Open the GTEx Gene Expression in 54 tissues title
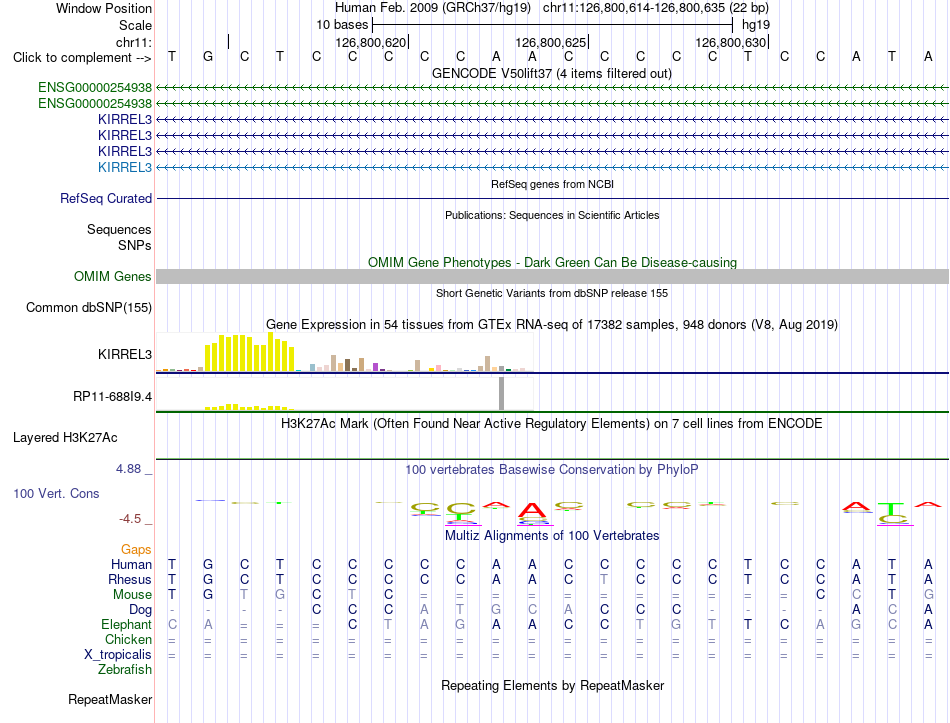 [x=552, y=324]
